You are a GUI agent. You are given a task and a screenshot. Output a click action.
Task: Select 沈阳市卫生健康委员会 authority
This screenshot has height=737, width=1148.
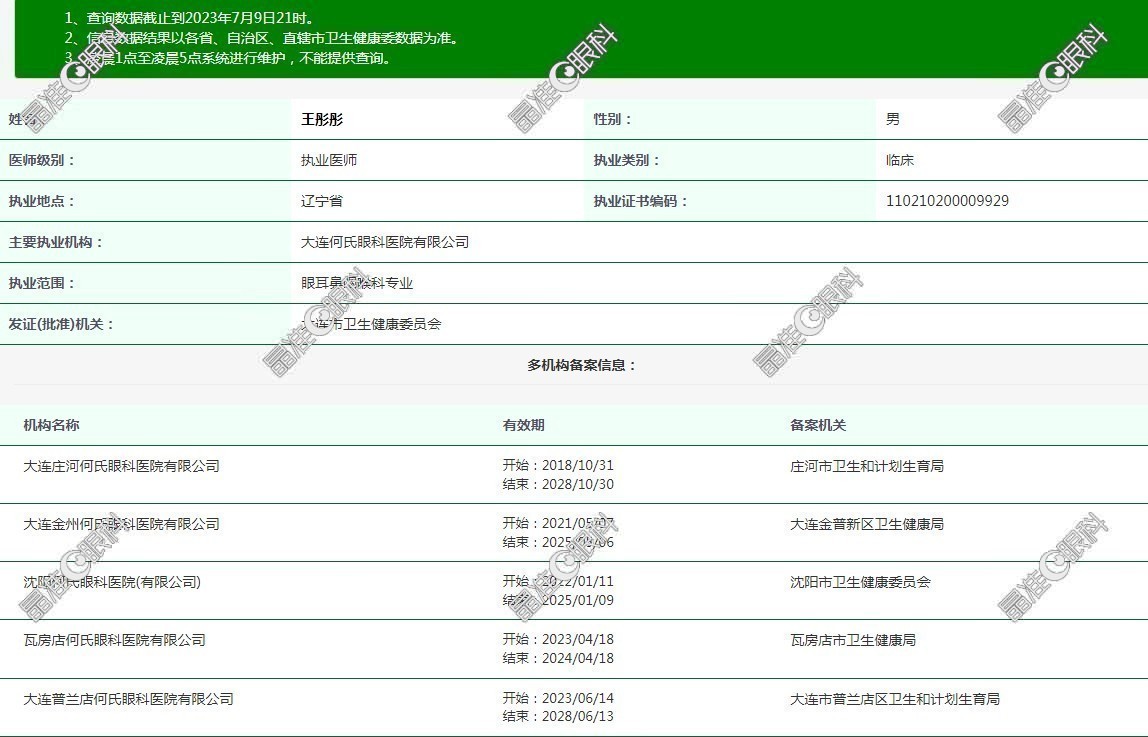[860, 583]
